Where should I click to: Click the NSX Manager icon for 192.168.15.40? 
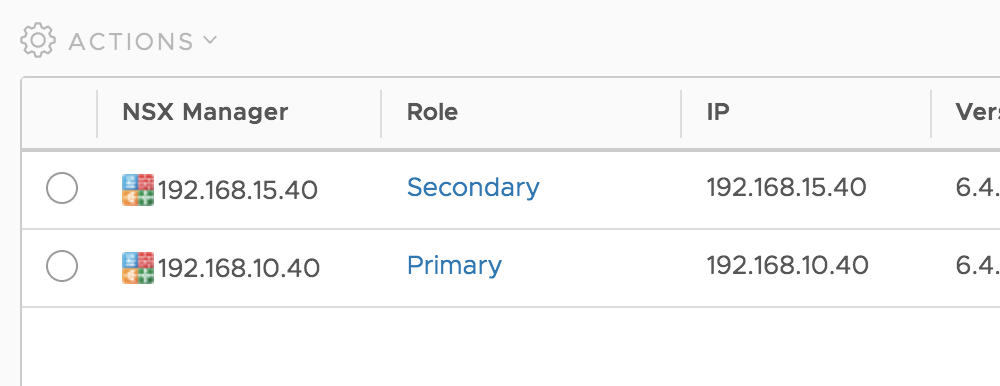coord(138,189)
